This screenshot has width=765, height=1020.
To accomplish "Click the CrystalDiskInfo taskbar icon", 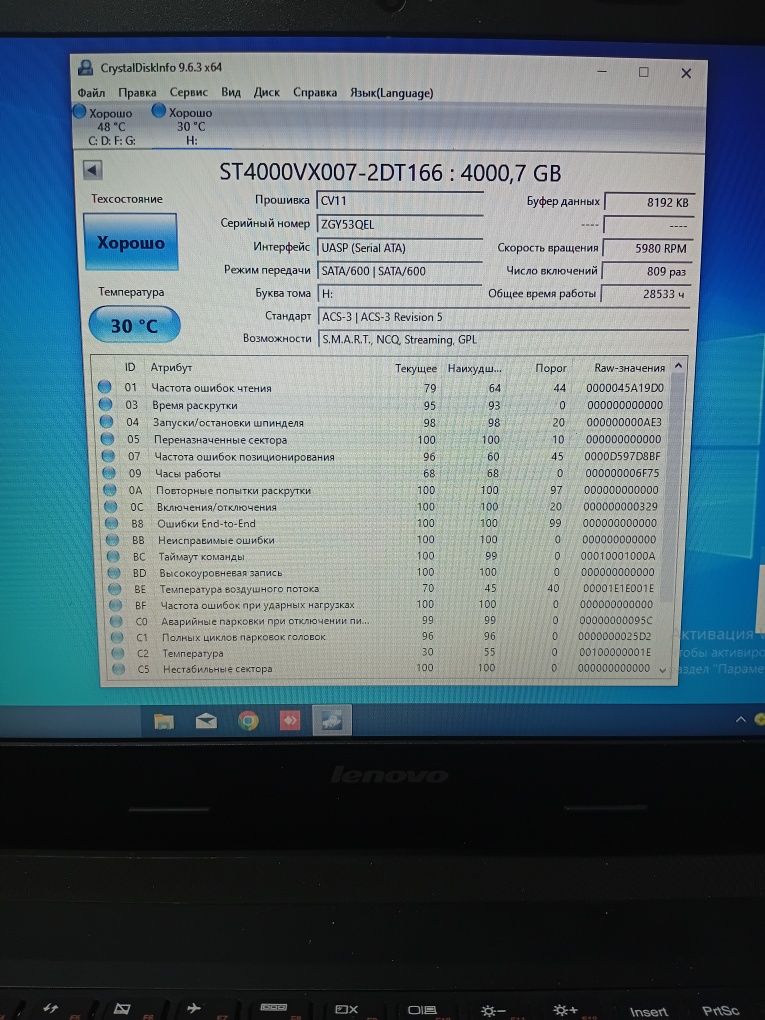I will (332, 720).
